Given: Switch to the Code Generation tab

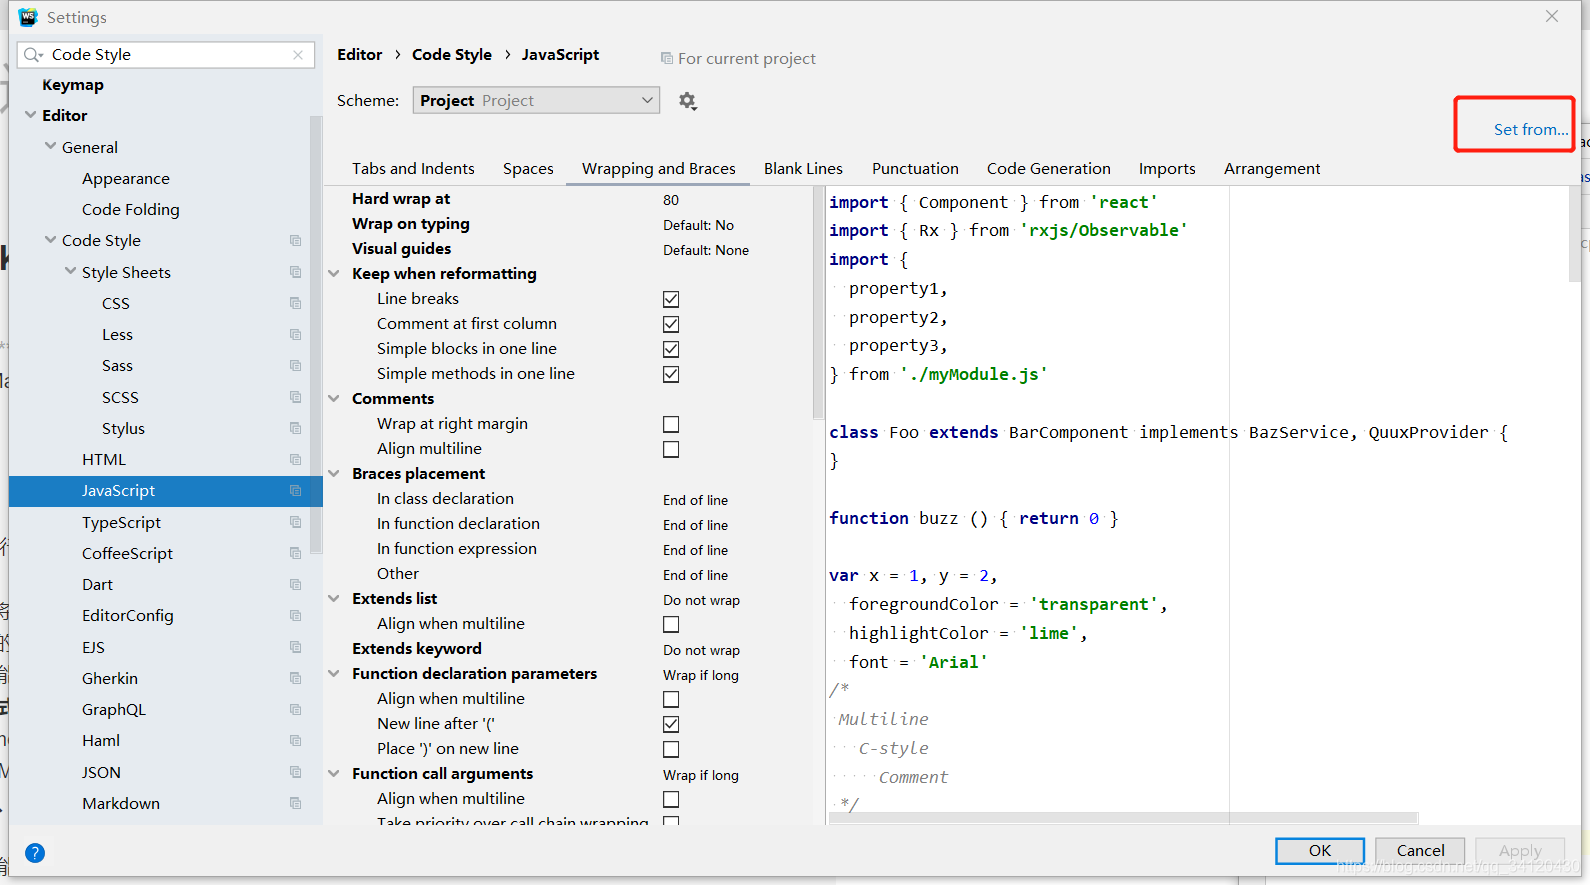Looking at the screenshot, I should click(1049, 168).
